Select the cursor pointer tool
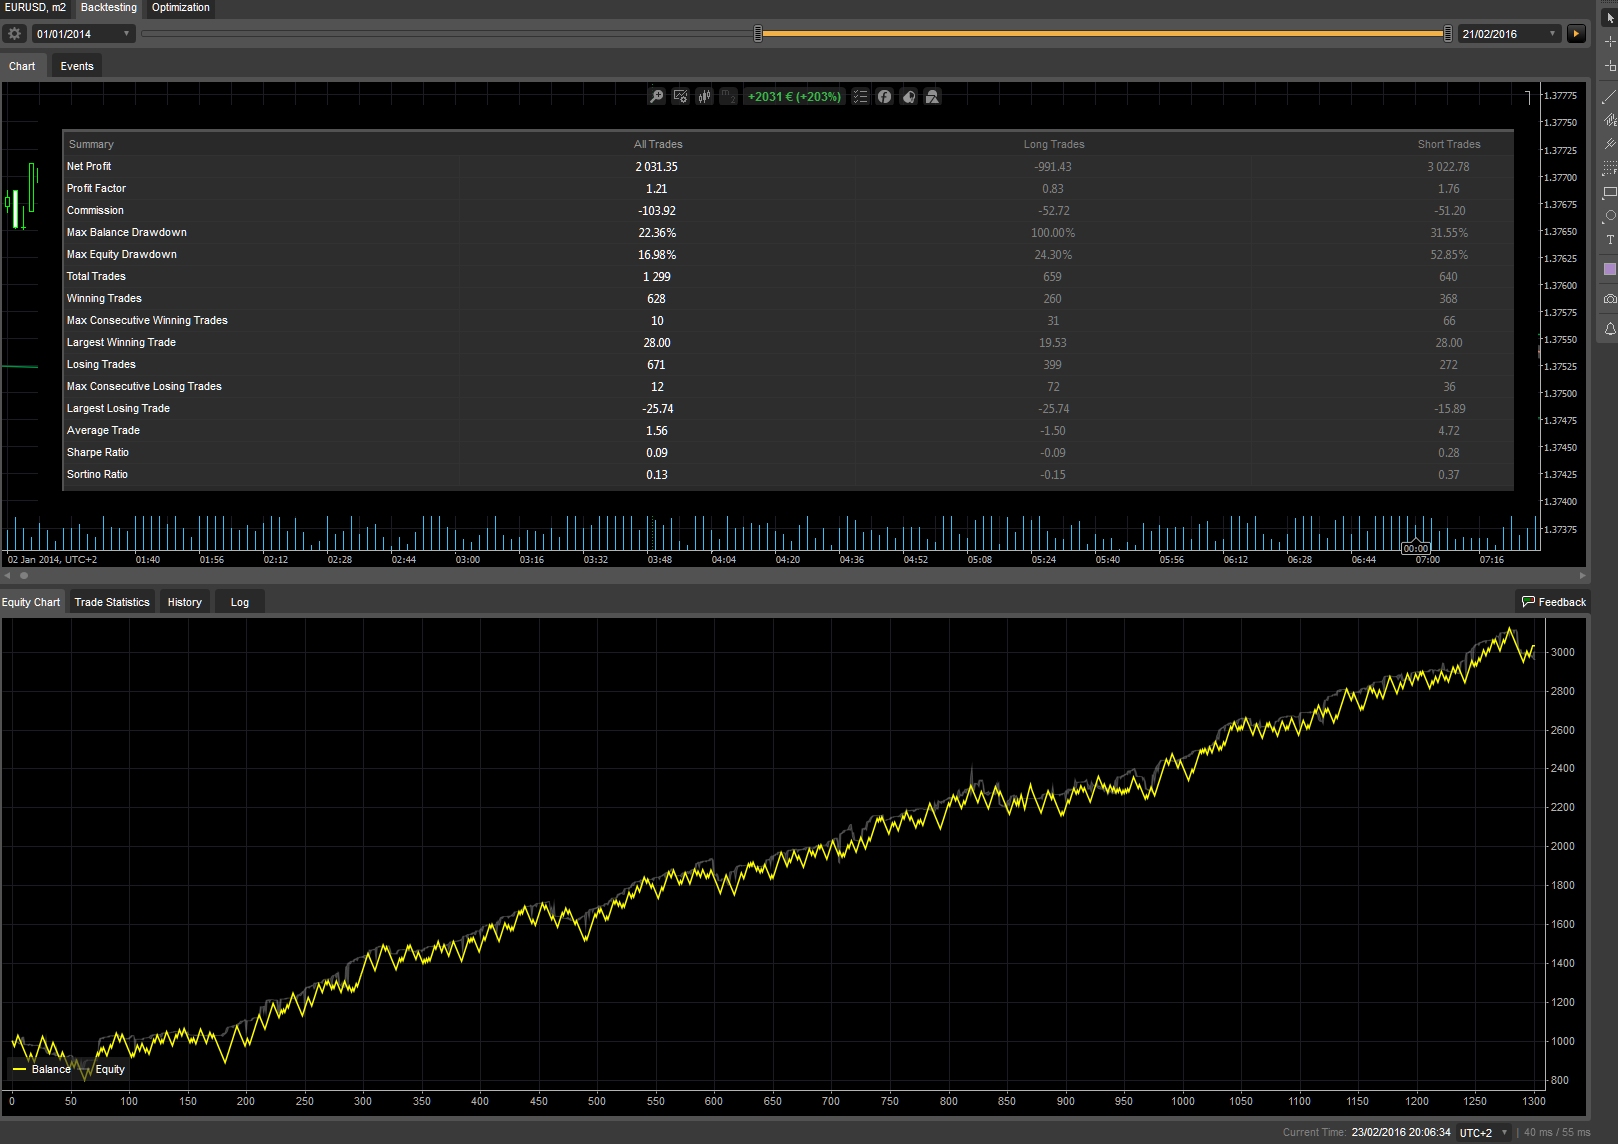The height and width of the screenshot is (1144, 1618). point(1609,18)
